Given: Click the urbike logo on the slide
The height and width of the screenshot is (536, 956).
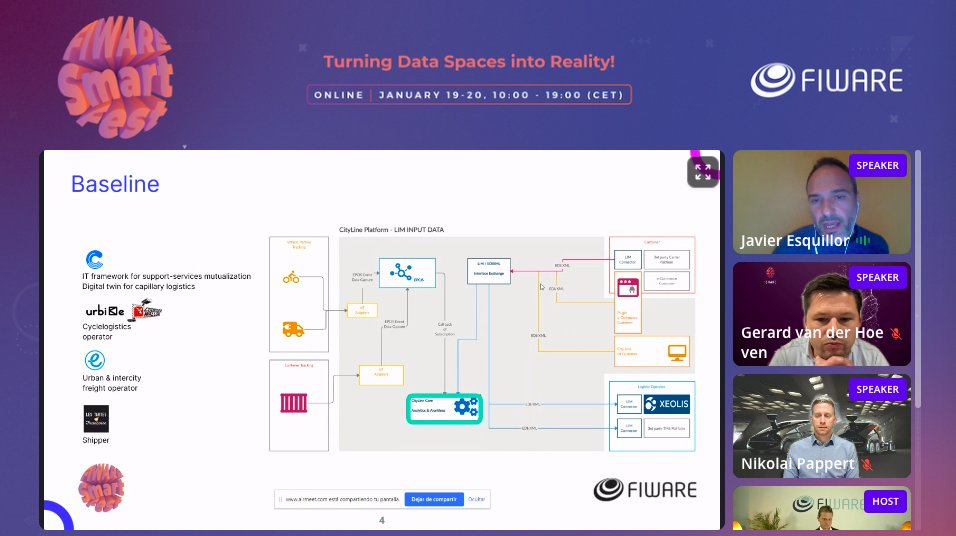Looking at the screenshot, I should (105, 311).
